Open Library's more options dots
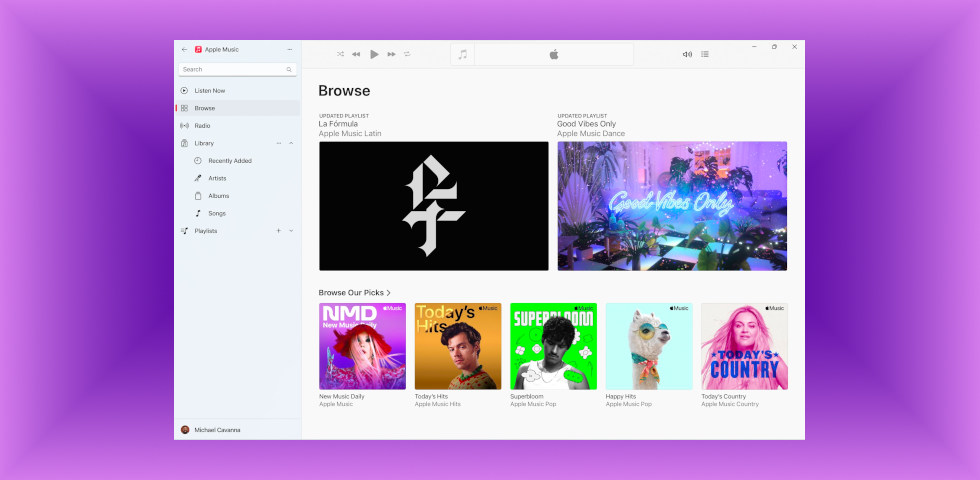The image size is (980, 480). pyautogui.click(x=279, y=143)
